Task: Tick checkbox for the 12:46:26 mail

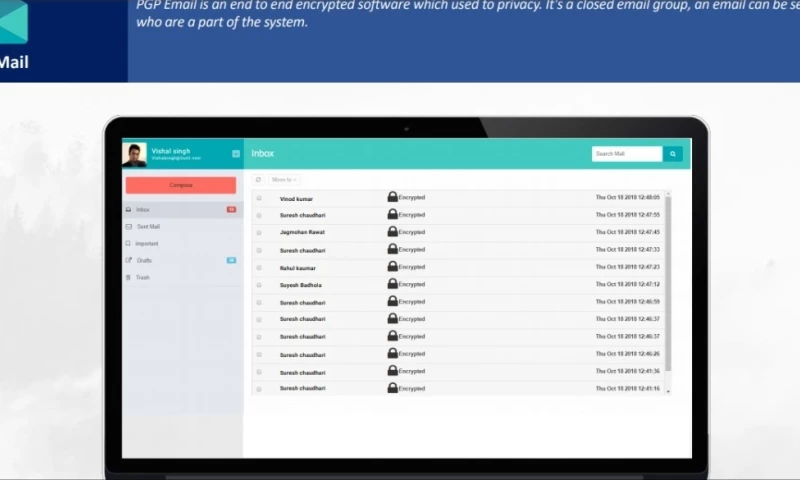Action: click(x=259, y=354)
